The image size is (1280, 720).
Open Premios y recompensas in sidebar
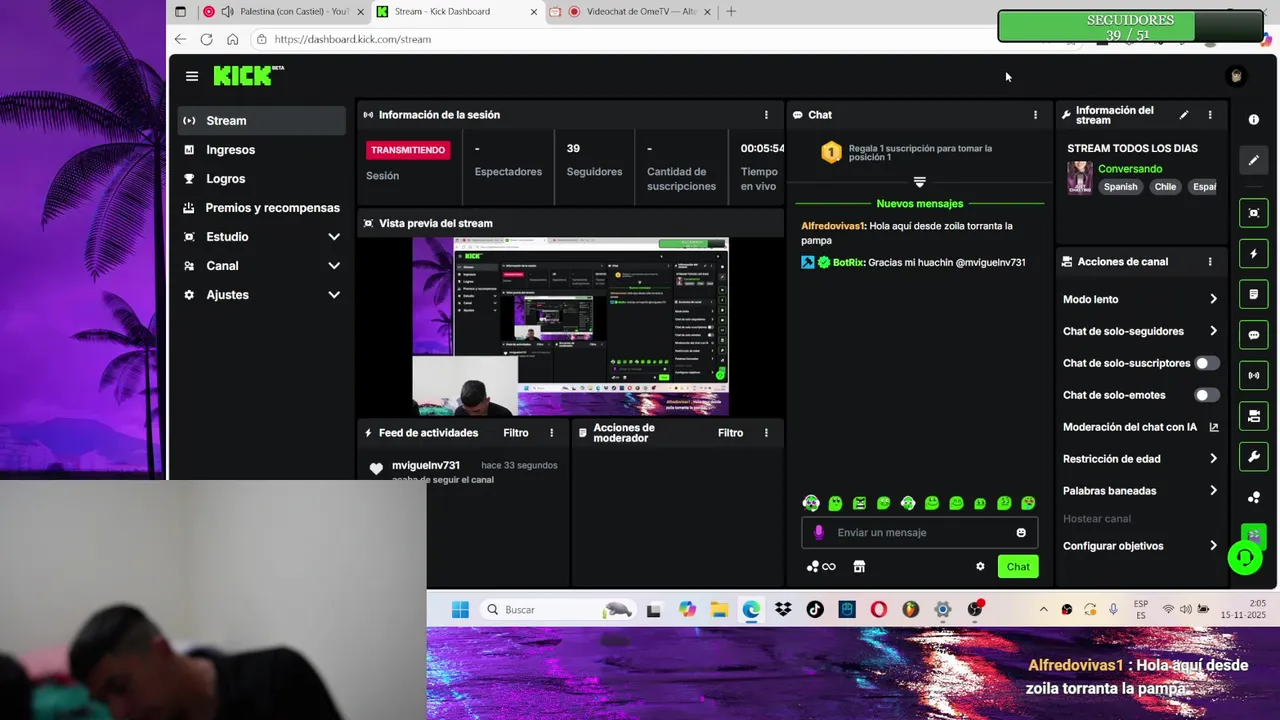pos(262,208)
